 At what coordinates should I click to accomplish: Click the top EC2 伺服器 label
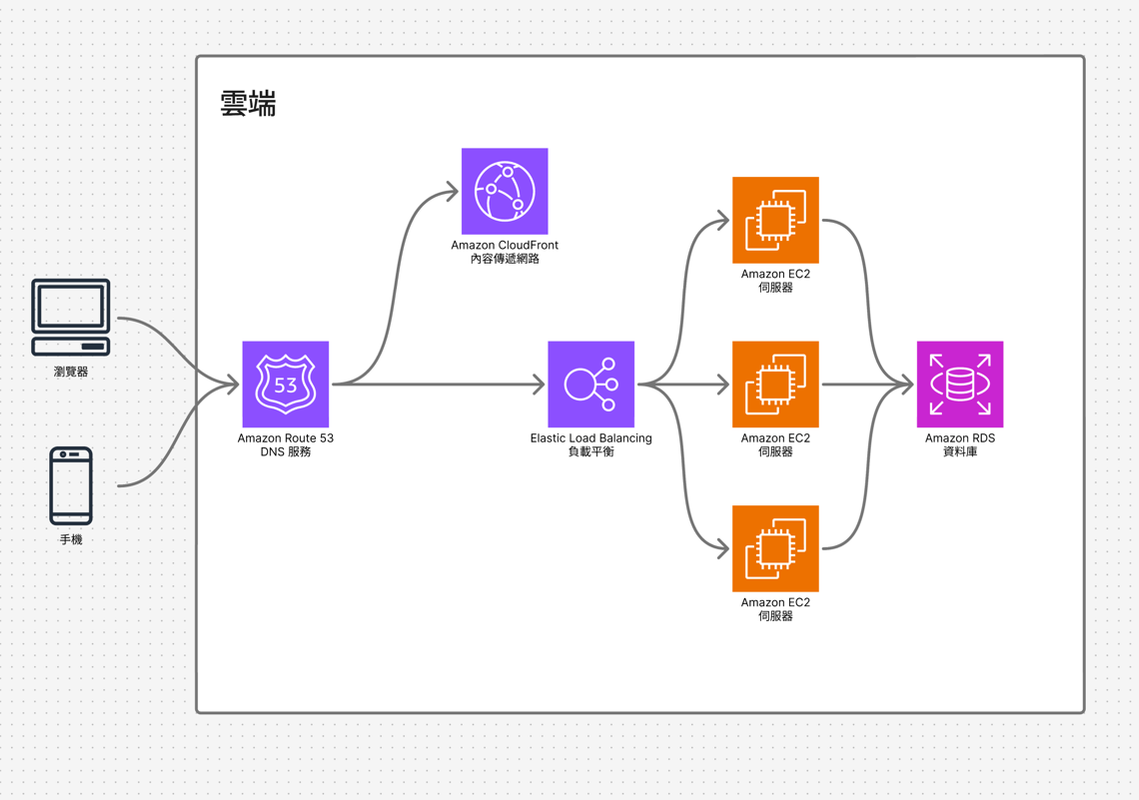coord(776,280)
